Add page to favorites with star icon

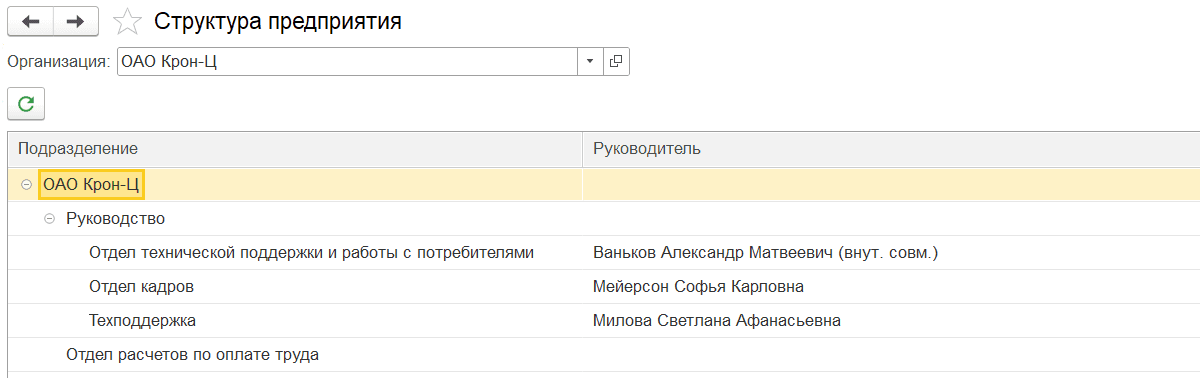[x=126, y=21]
